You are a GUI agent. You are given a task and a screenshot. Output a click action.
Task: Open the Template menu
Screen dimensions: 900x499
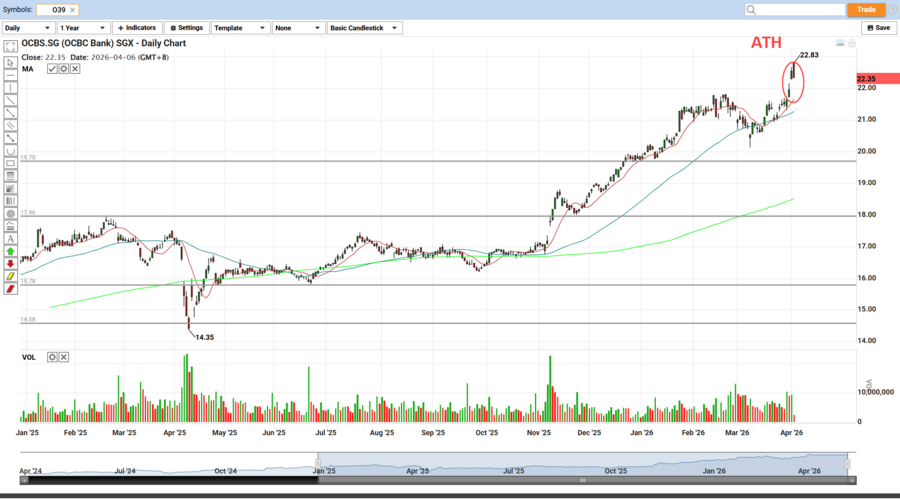(x=238, y=28)
